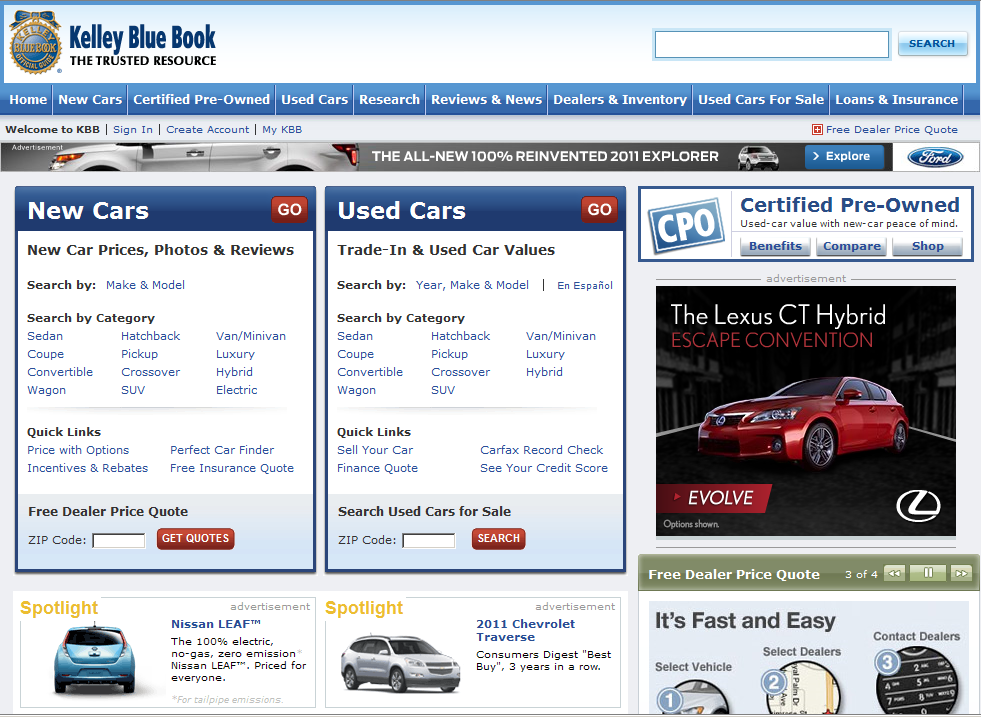Image resolution: width=981 pixels, height=717 pixels.
Task: Open the New Cars navigation tab
Action: pos(90,99)
